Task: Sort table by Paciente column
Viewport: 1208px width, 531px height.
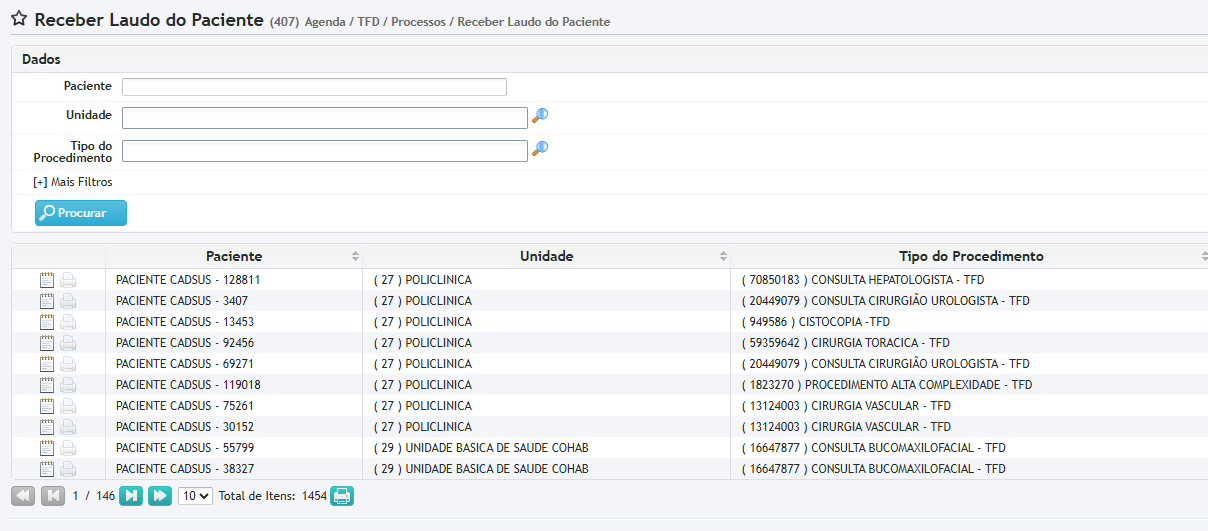Action: point(234,256)
